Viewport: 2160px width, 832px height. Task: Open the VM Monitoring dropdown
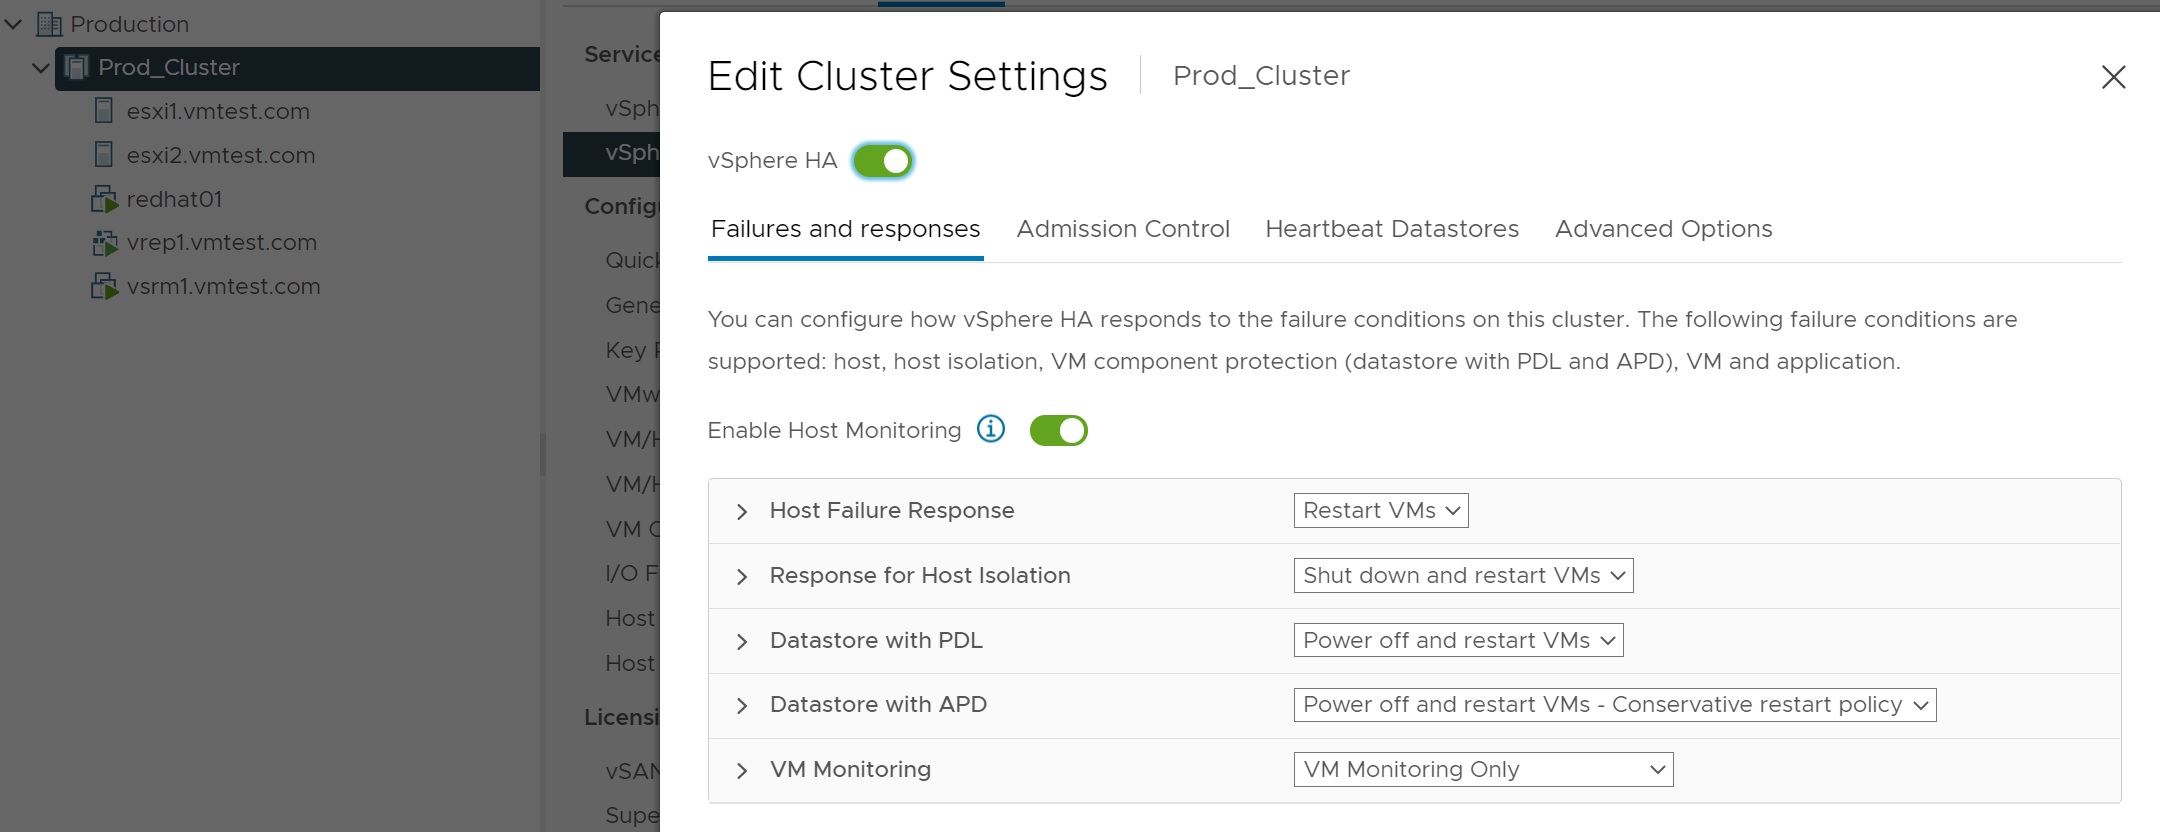point(1482,770)
